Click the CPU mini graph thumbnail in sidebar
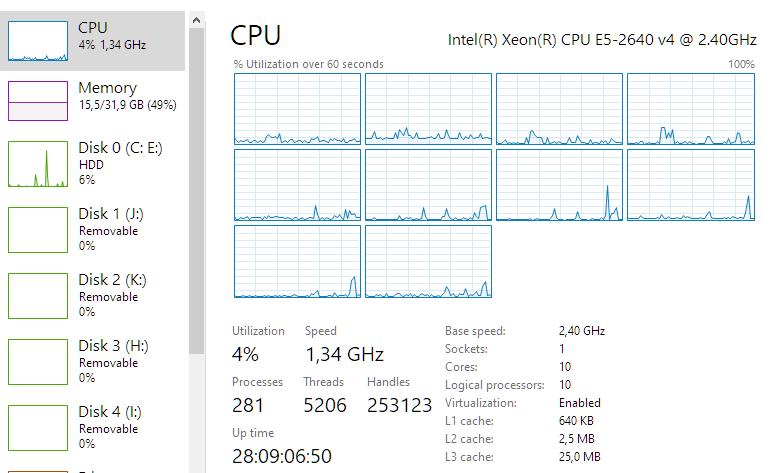Viewport: 780px width, 473px height. (x=36, y=40)
